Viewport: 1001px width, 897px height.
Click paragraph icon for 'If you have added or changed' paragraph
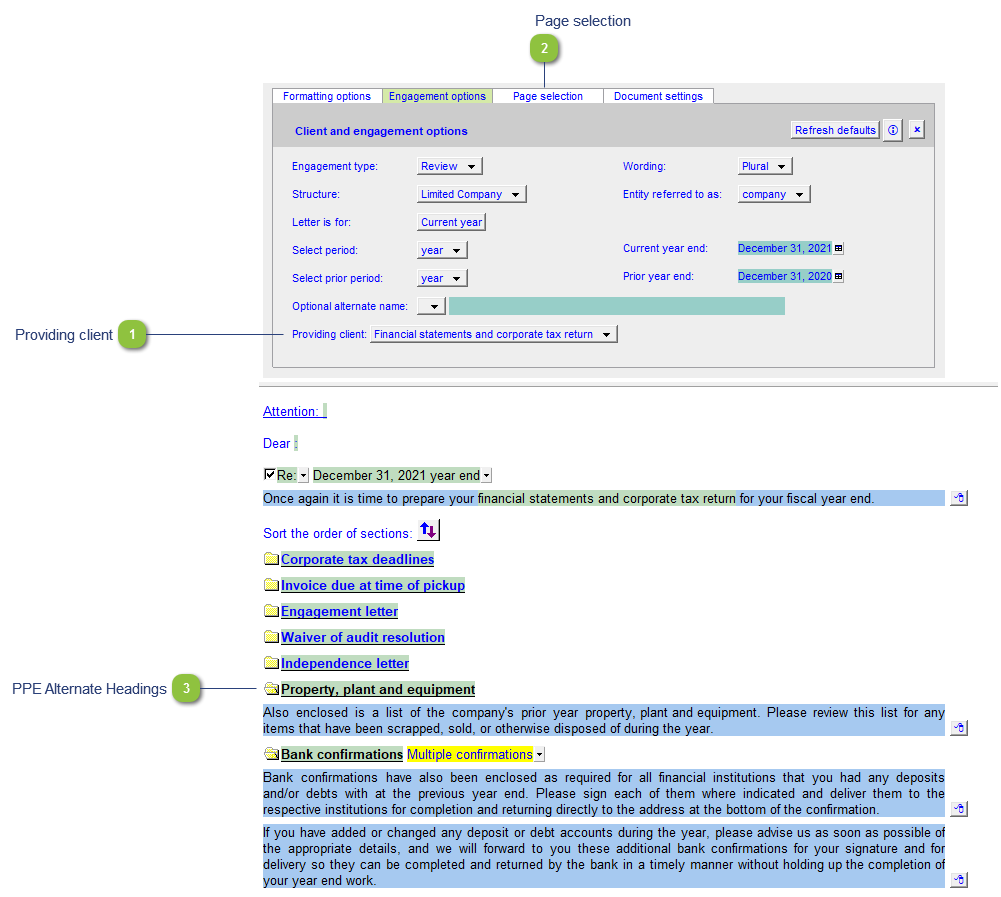(x=959, y=880)
